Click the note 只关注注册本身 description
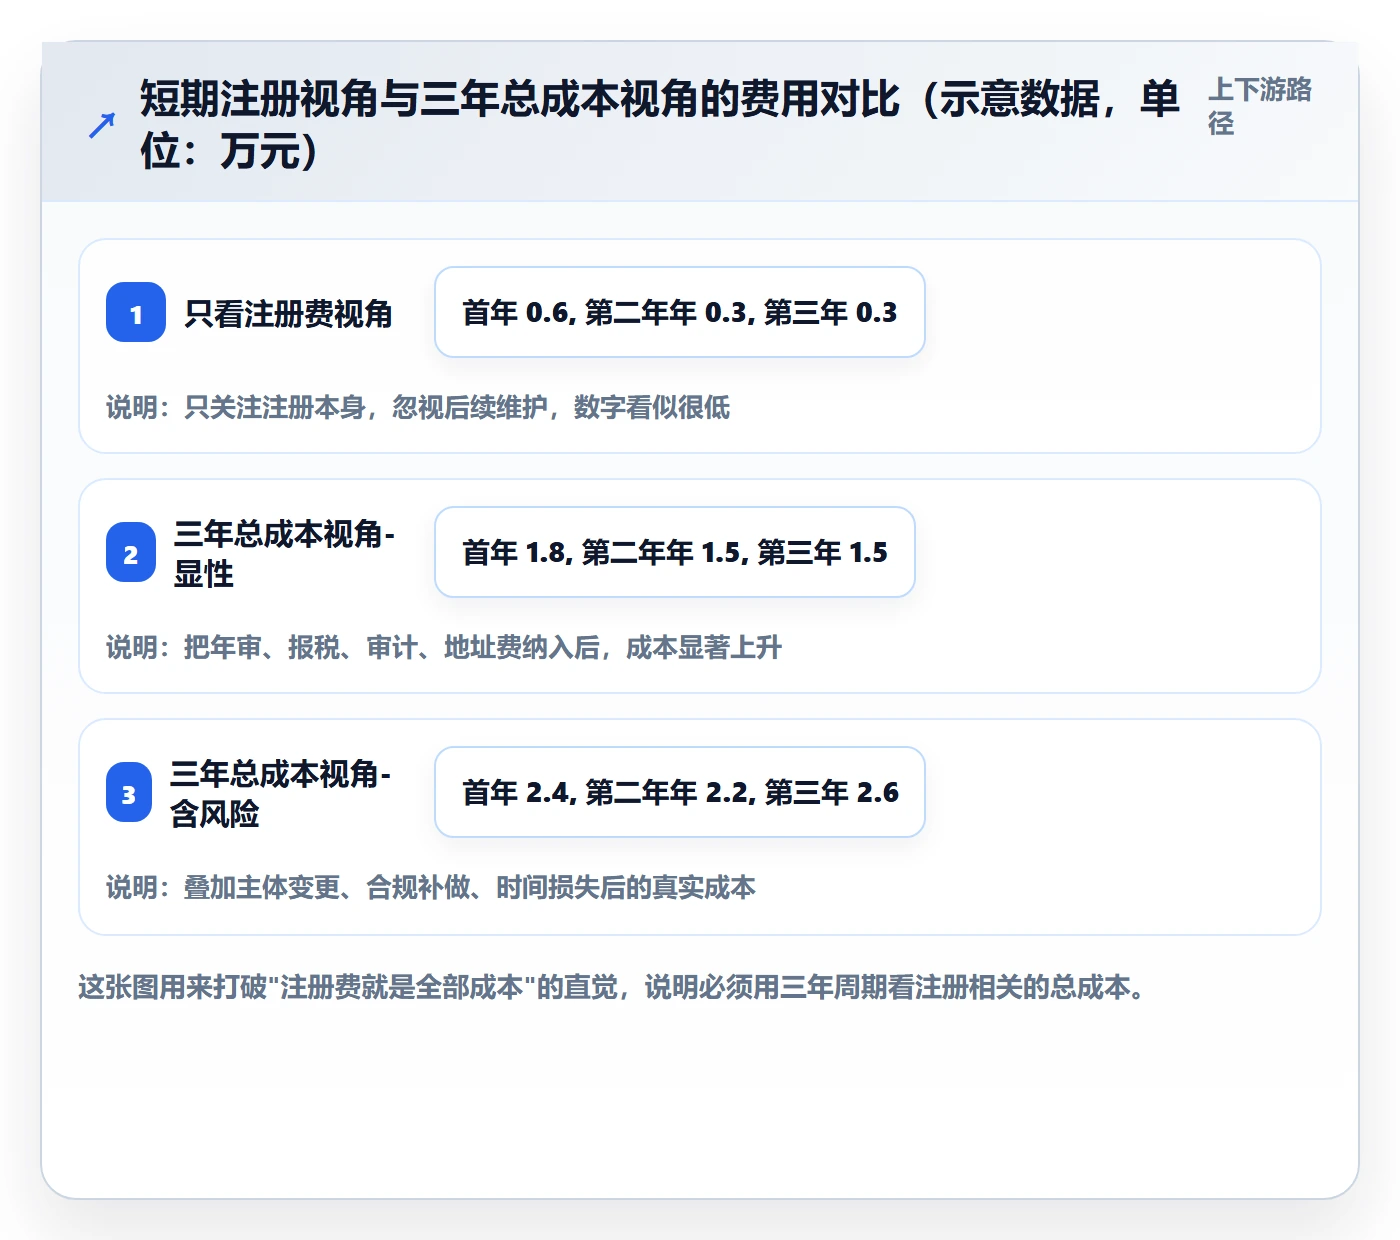Image resolution: width=1400 pixels, height=1240 pixels. click(x=418, y=407)
